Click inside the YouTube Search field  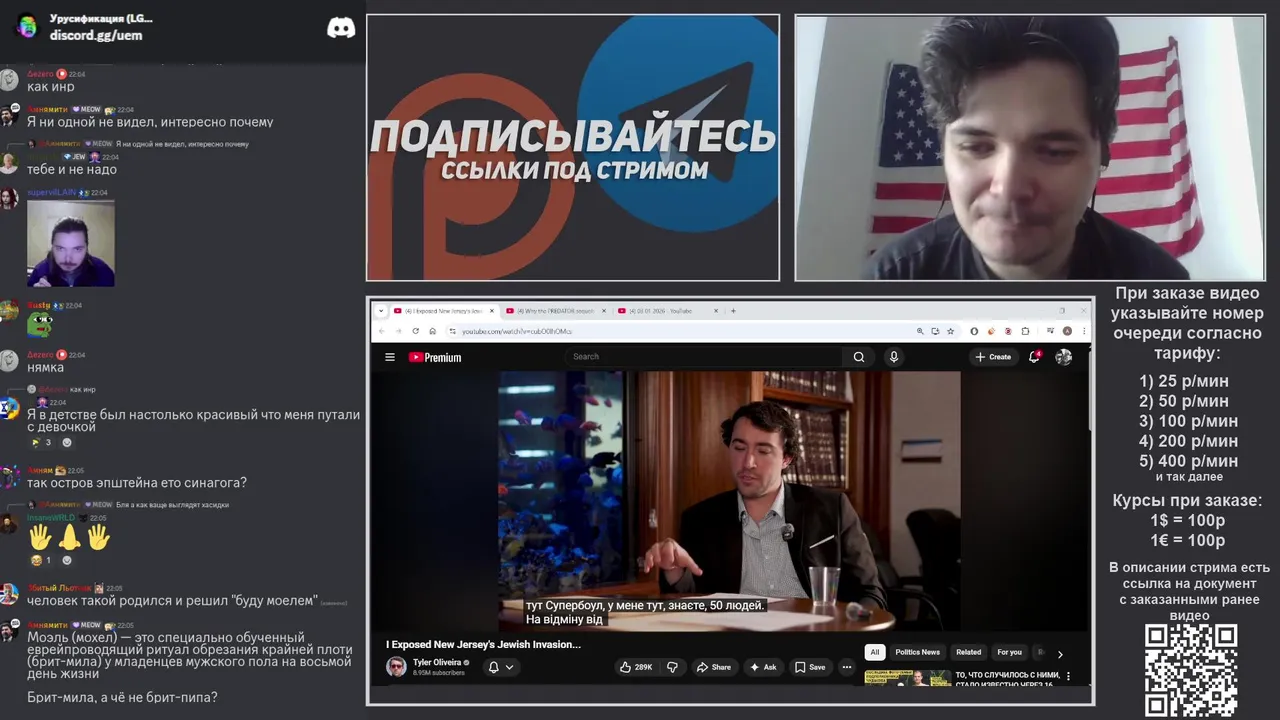click(705, 357)
